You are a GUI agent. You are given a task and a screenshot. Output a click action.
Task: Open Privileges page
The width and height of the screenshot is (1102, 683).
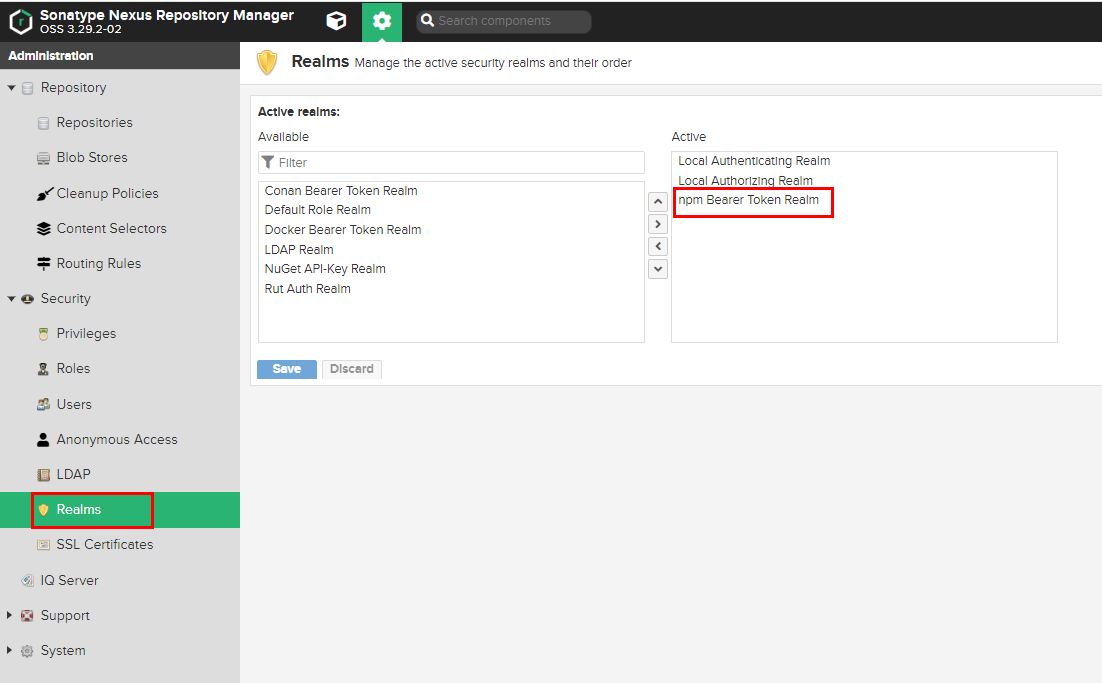86,334
